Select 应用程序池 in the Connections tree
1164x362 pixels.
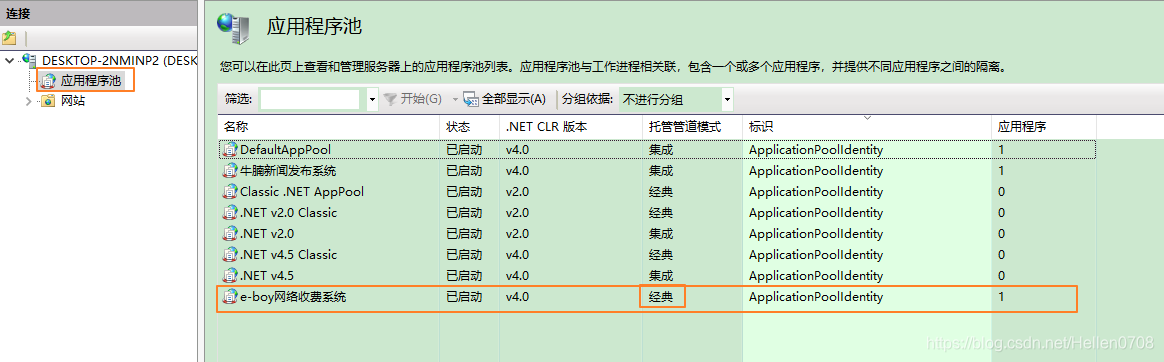(91, 80)
